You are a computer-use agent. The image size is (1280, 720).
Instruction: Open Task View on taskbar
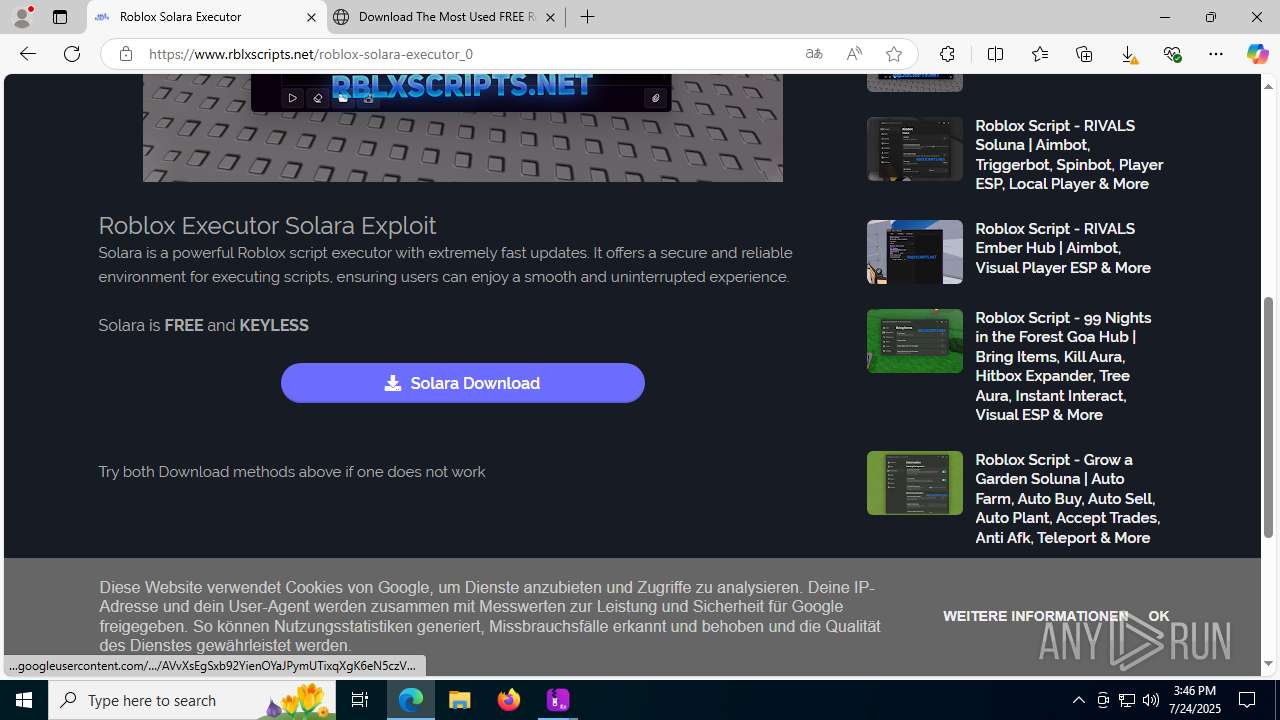point(360,700)
